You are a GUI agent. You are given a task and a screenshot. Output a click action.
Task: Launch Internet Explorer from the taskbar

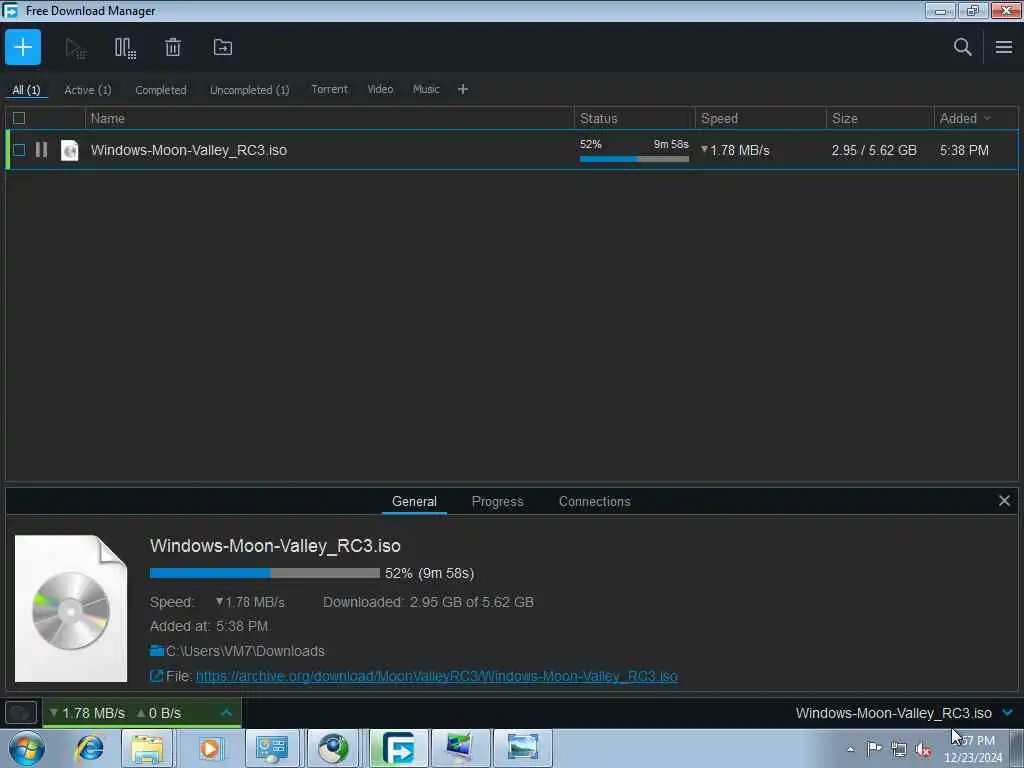[89, 748]
